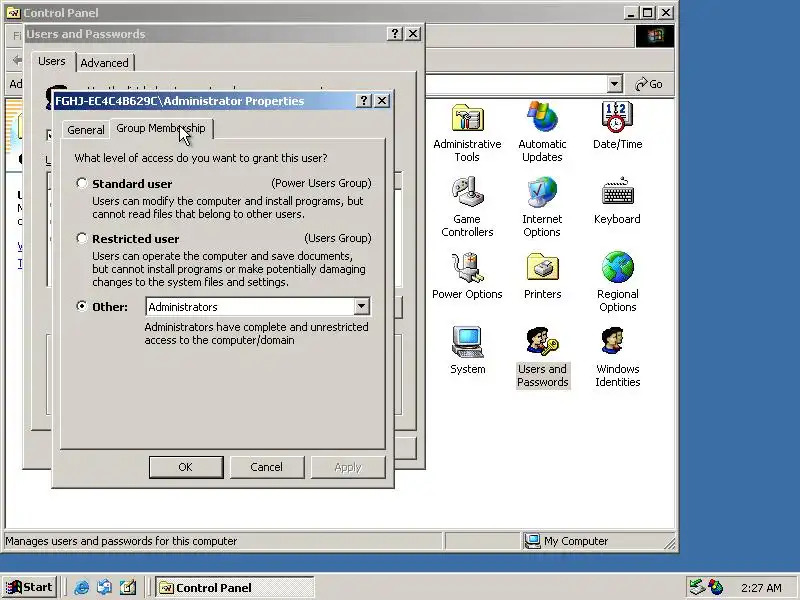Click Show Desktop quick launch icon
Screen dimensions: 800x600
128,588
